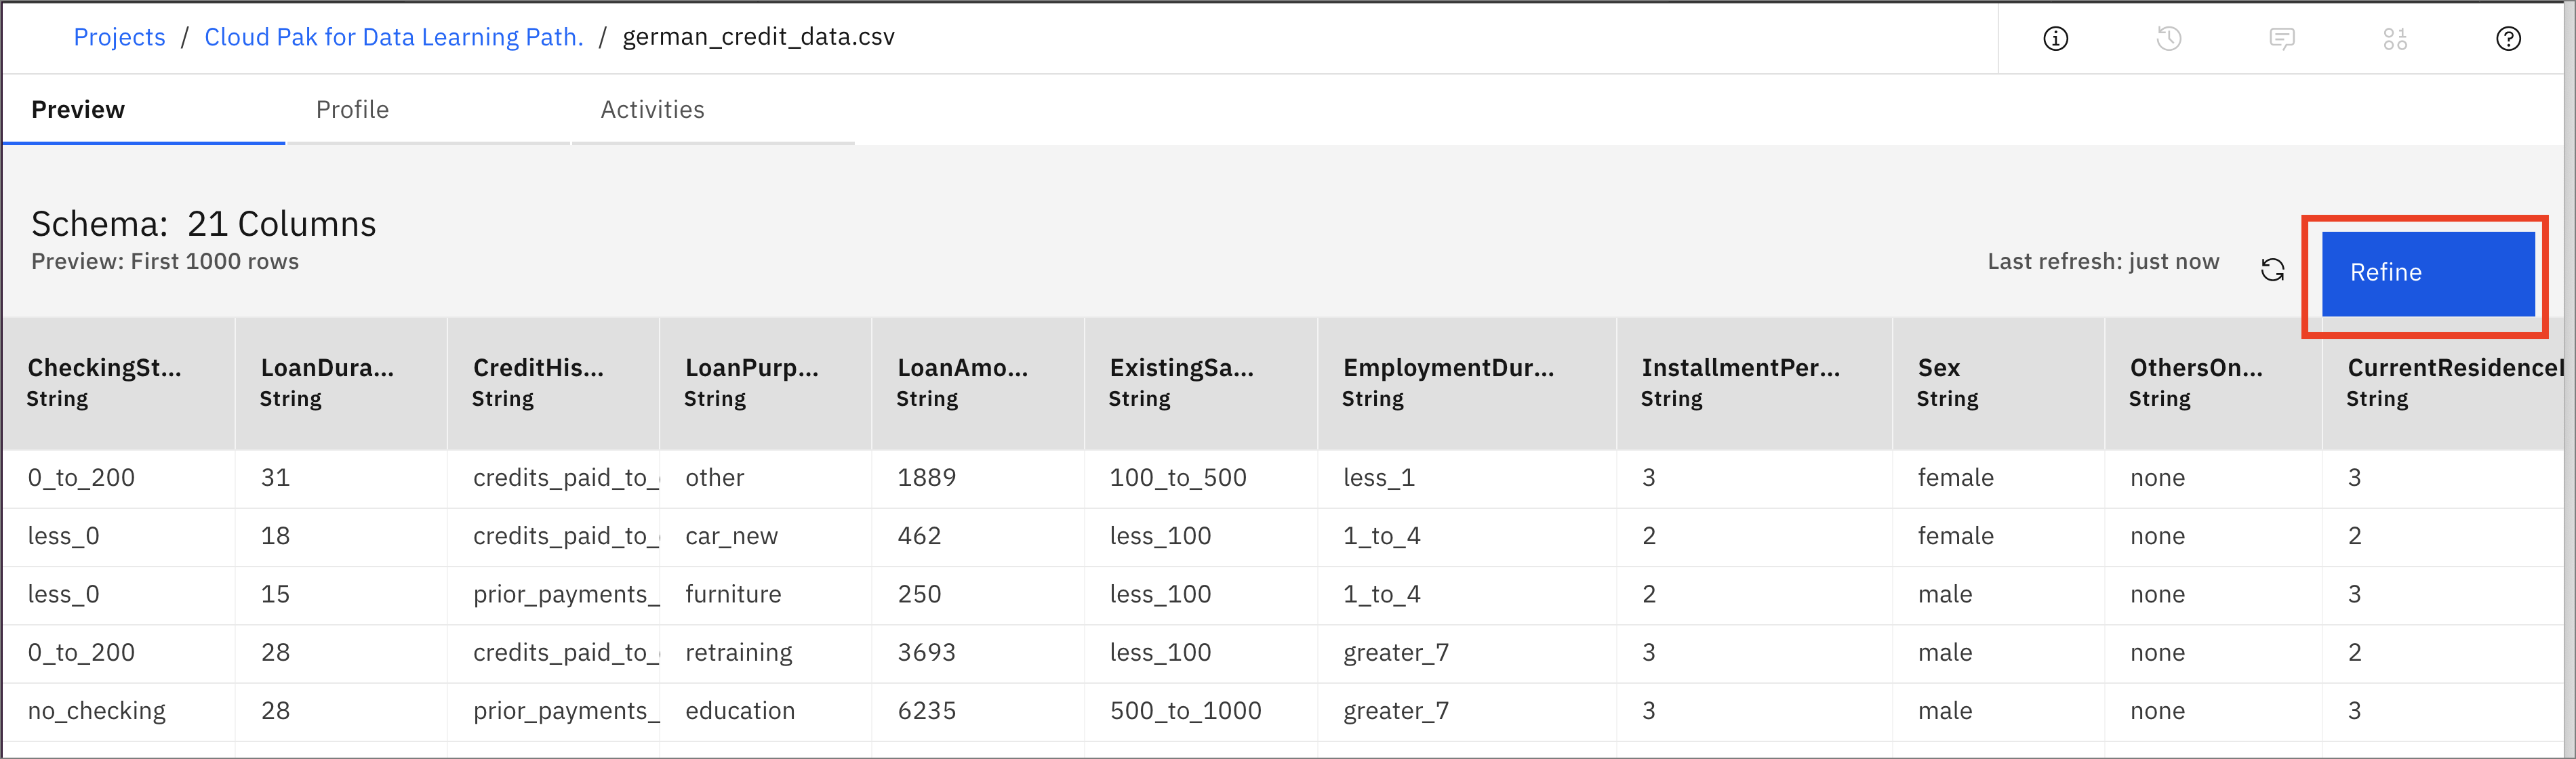
Task: Open Cloud Pak for Data Learning Path link
Action: [393, 37]
